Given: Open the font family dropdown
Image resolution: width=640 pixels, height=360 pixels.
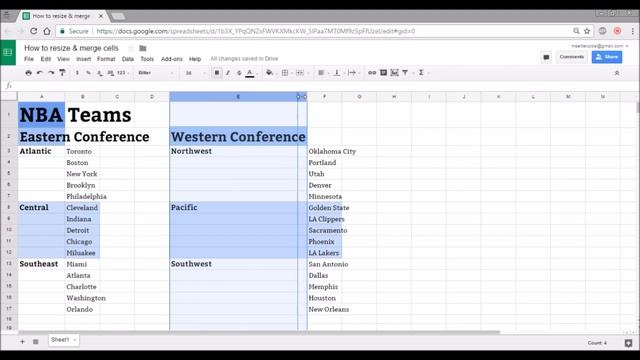Looking at the screenshot, I should pos(156,73).
